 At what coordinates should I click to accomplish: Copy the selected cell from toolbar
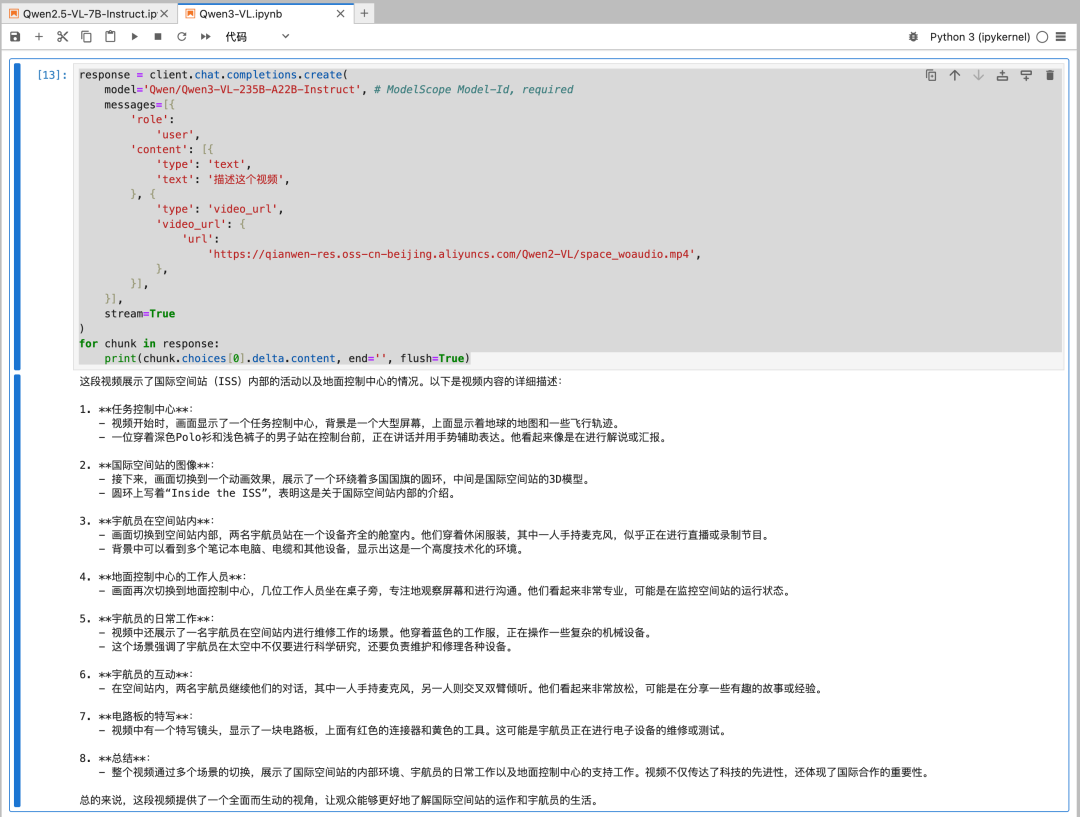tap(86, 37)
